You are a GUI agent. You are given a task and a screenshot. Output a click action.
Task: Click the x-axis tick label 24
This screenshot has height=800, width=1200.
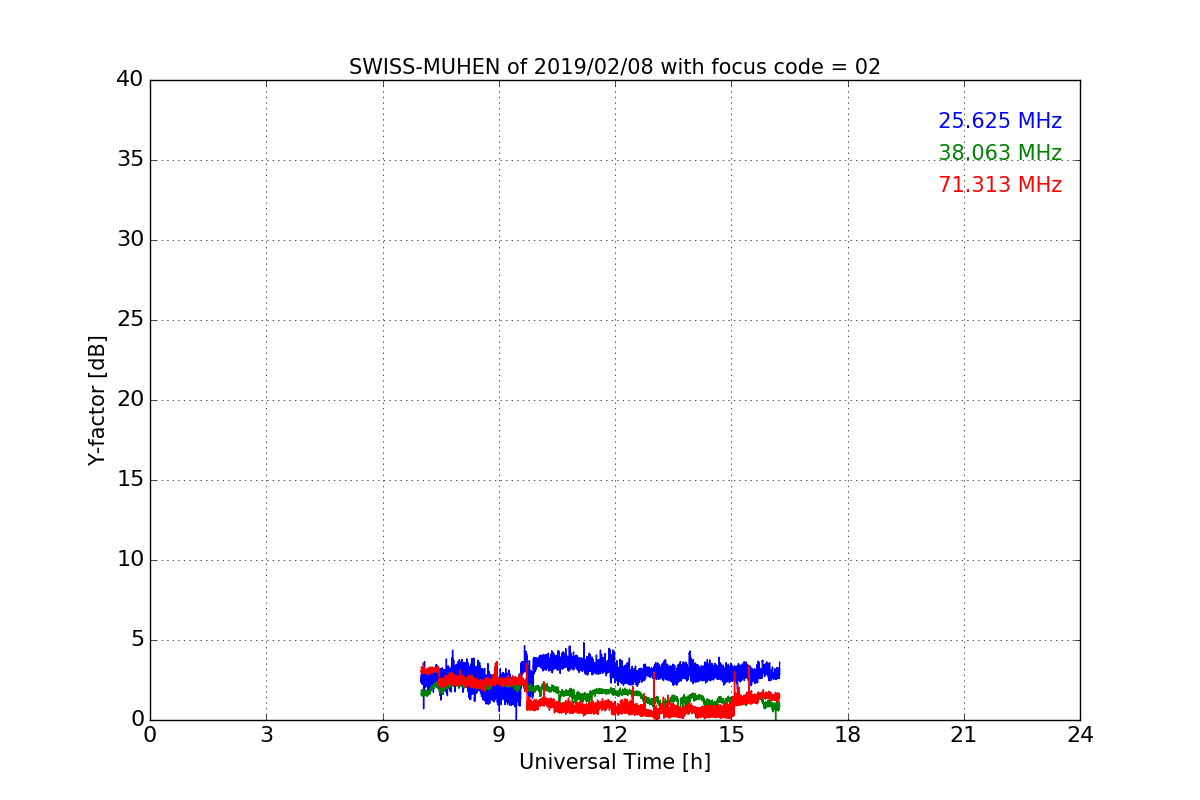pos(1080,735)
